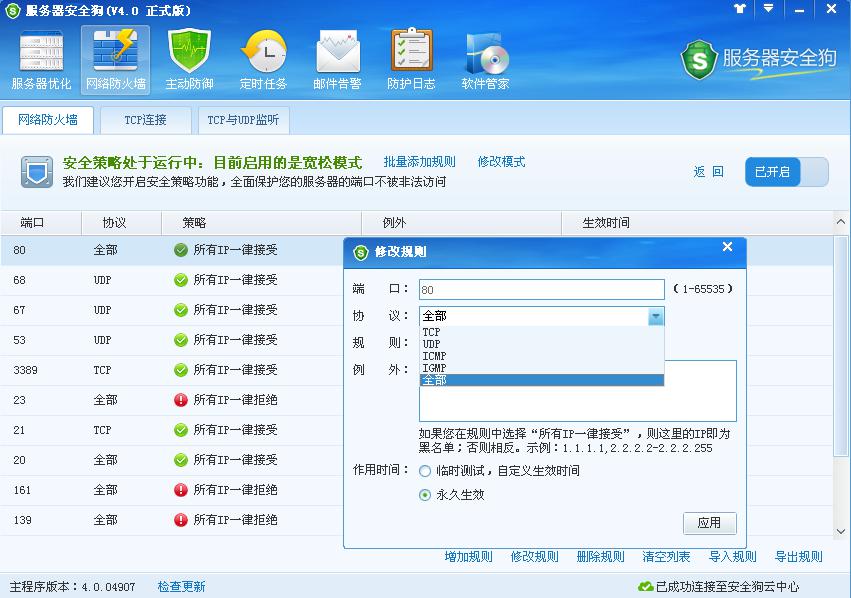851x598 pixels.
Task: Click the 应用 button in the dialog
Action: 712,523
